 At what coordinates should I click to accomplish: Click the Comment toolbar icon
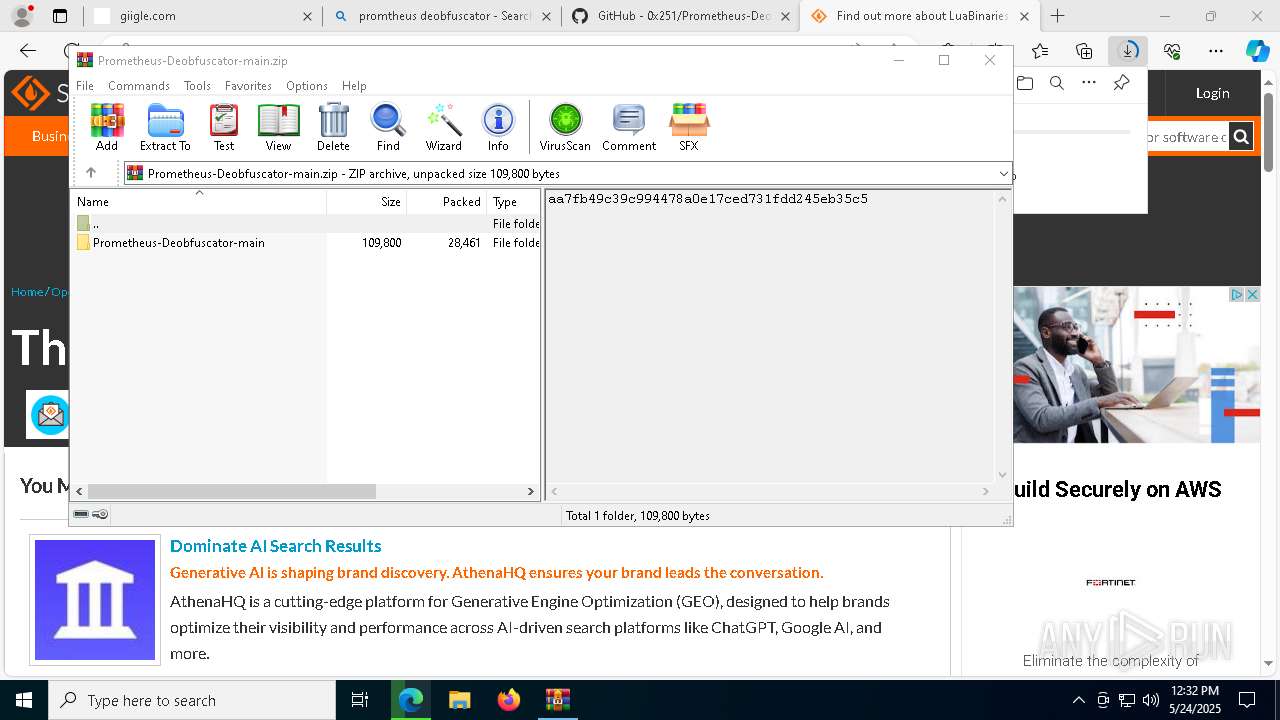(629, 127)
